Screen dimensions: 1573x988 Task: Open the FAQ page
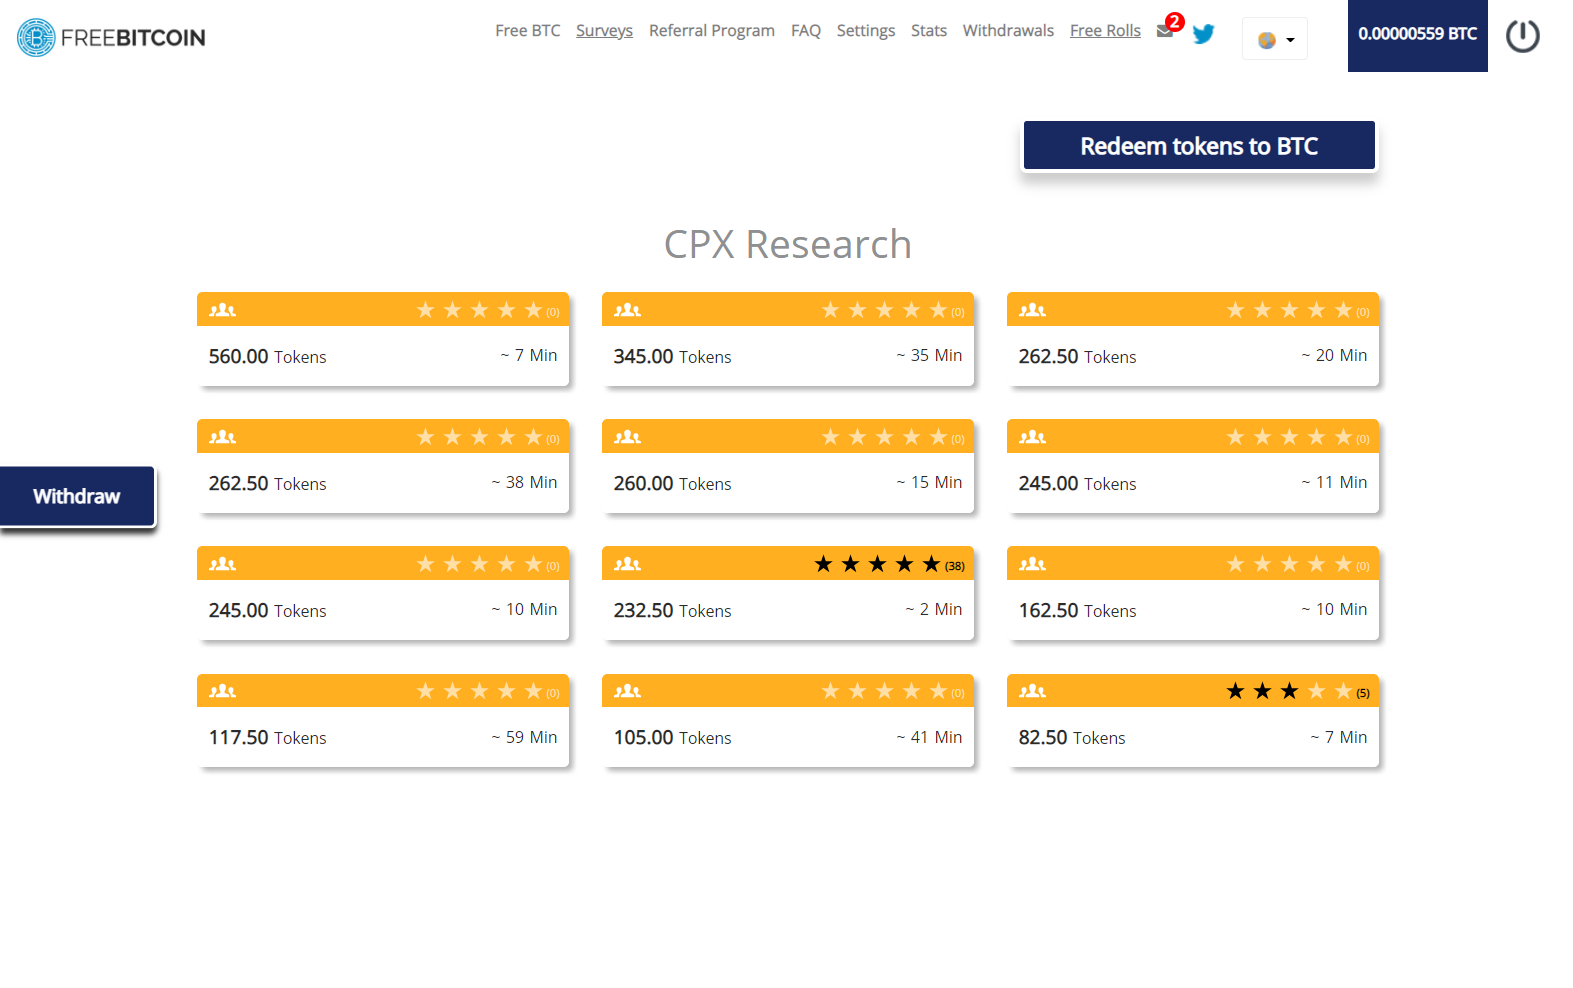(805, 31)
